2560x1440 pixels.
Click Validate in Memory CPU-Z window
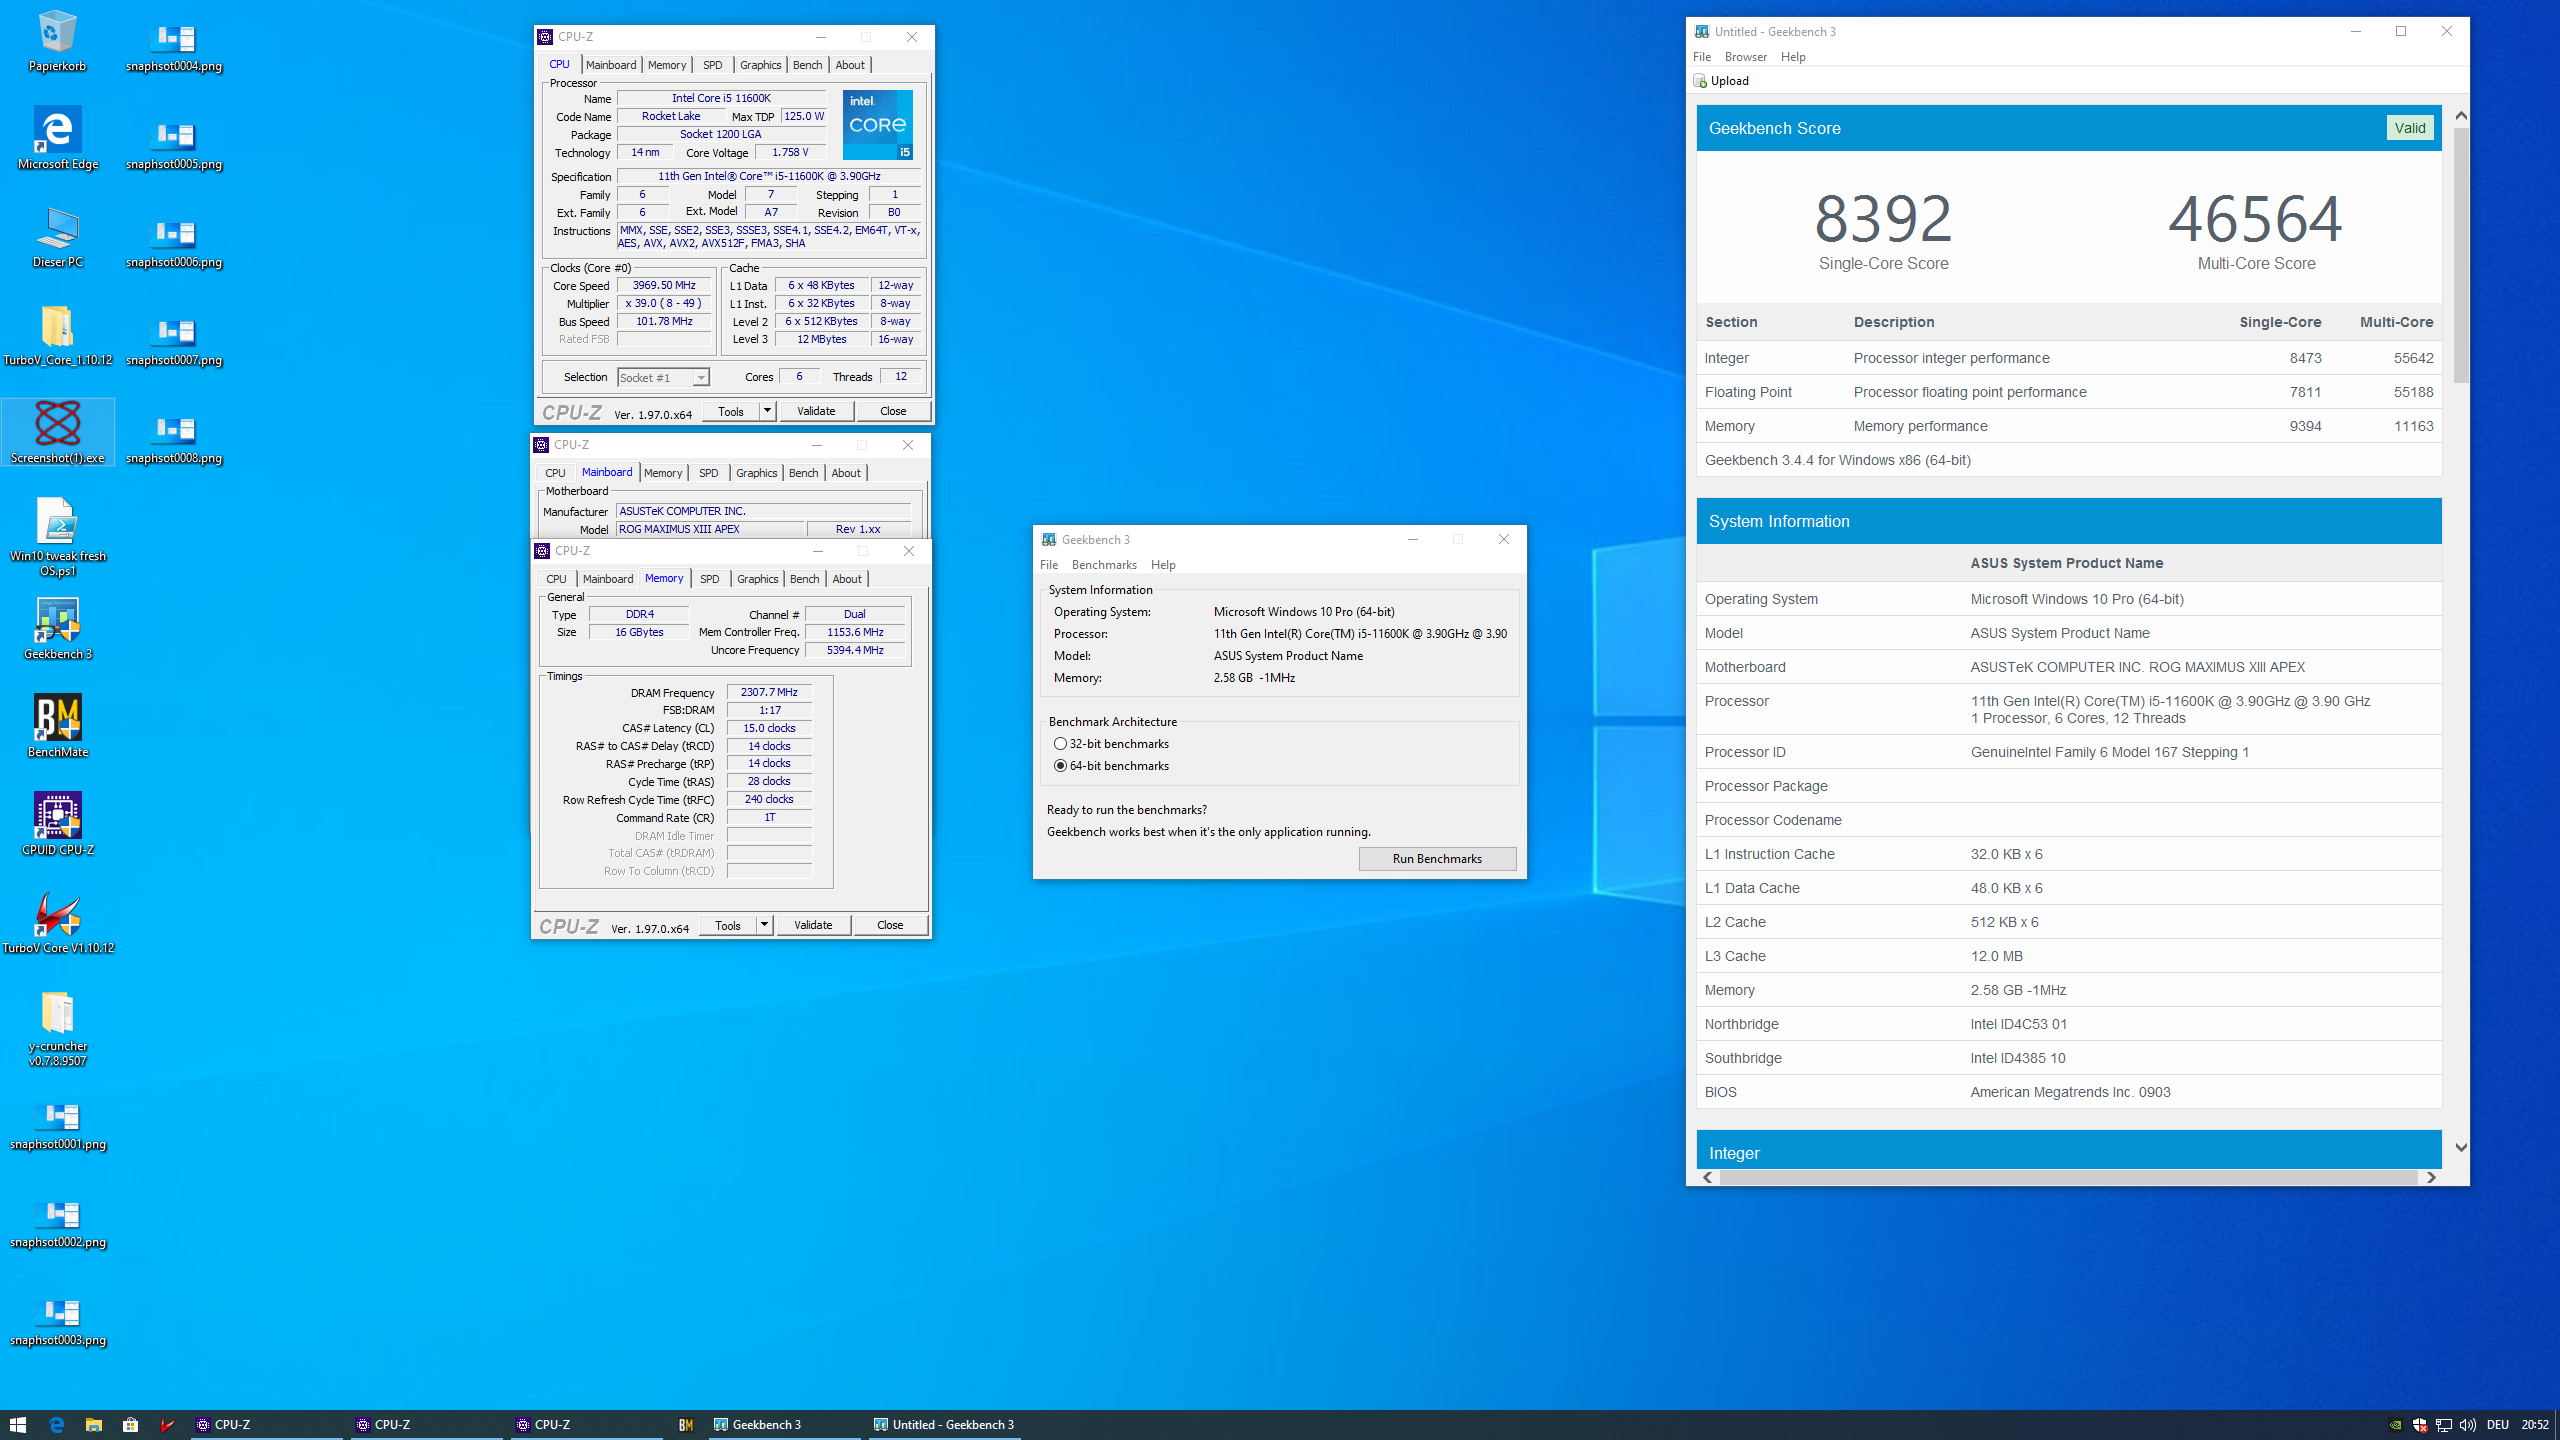[813, 925]
